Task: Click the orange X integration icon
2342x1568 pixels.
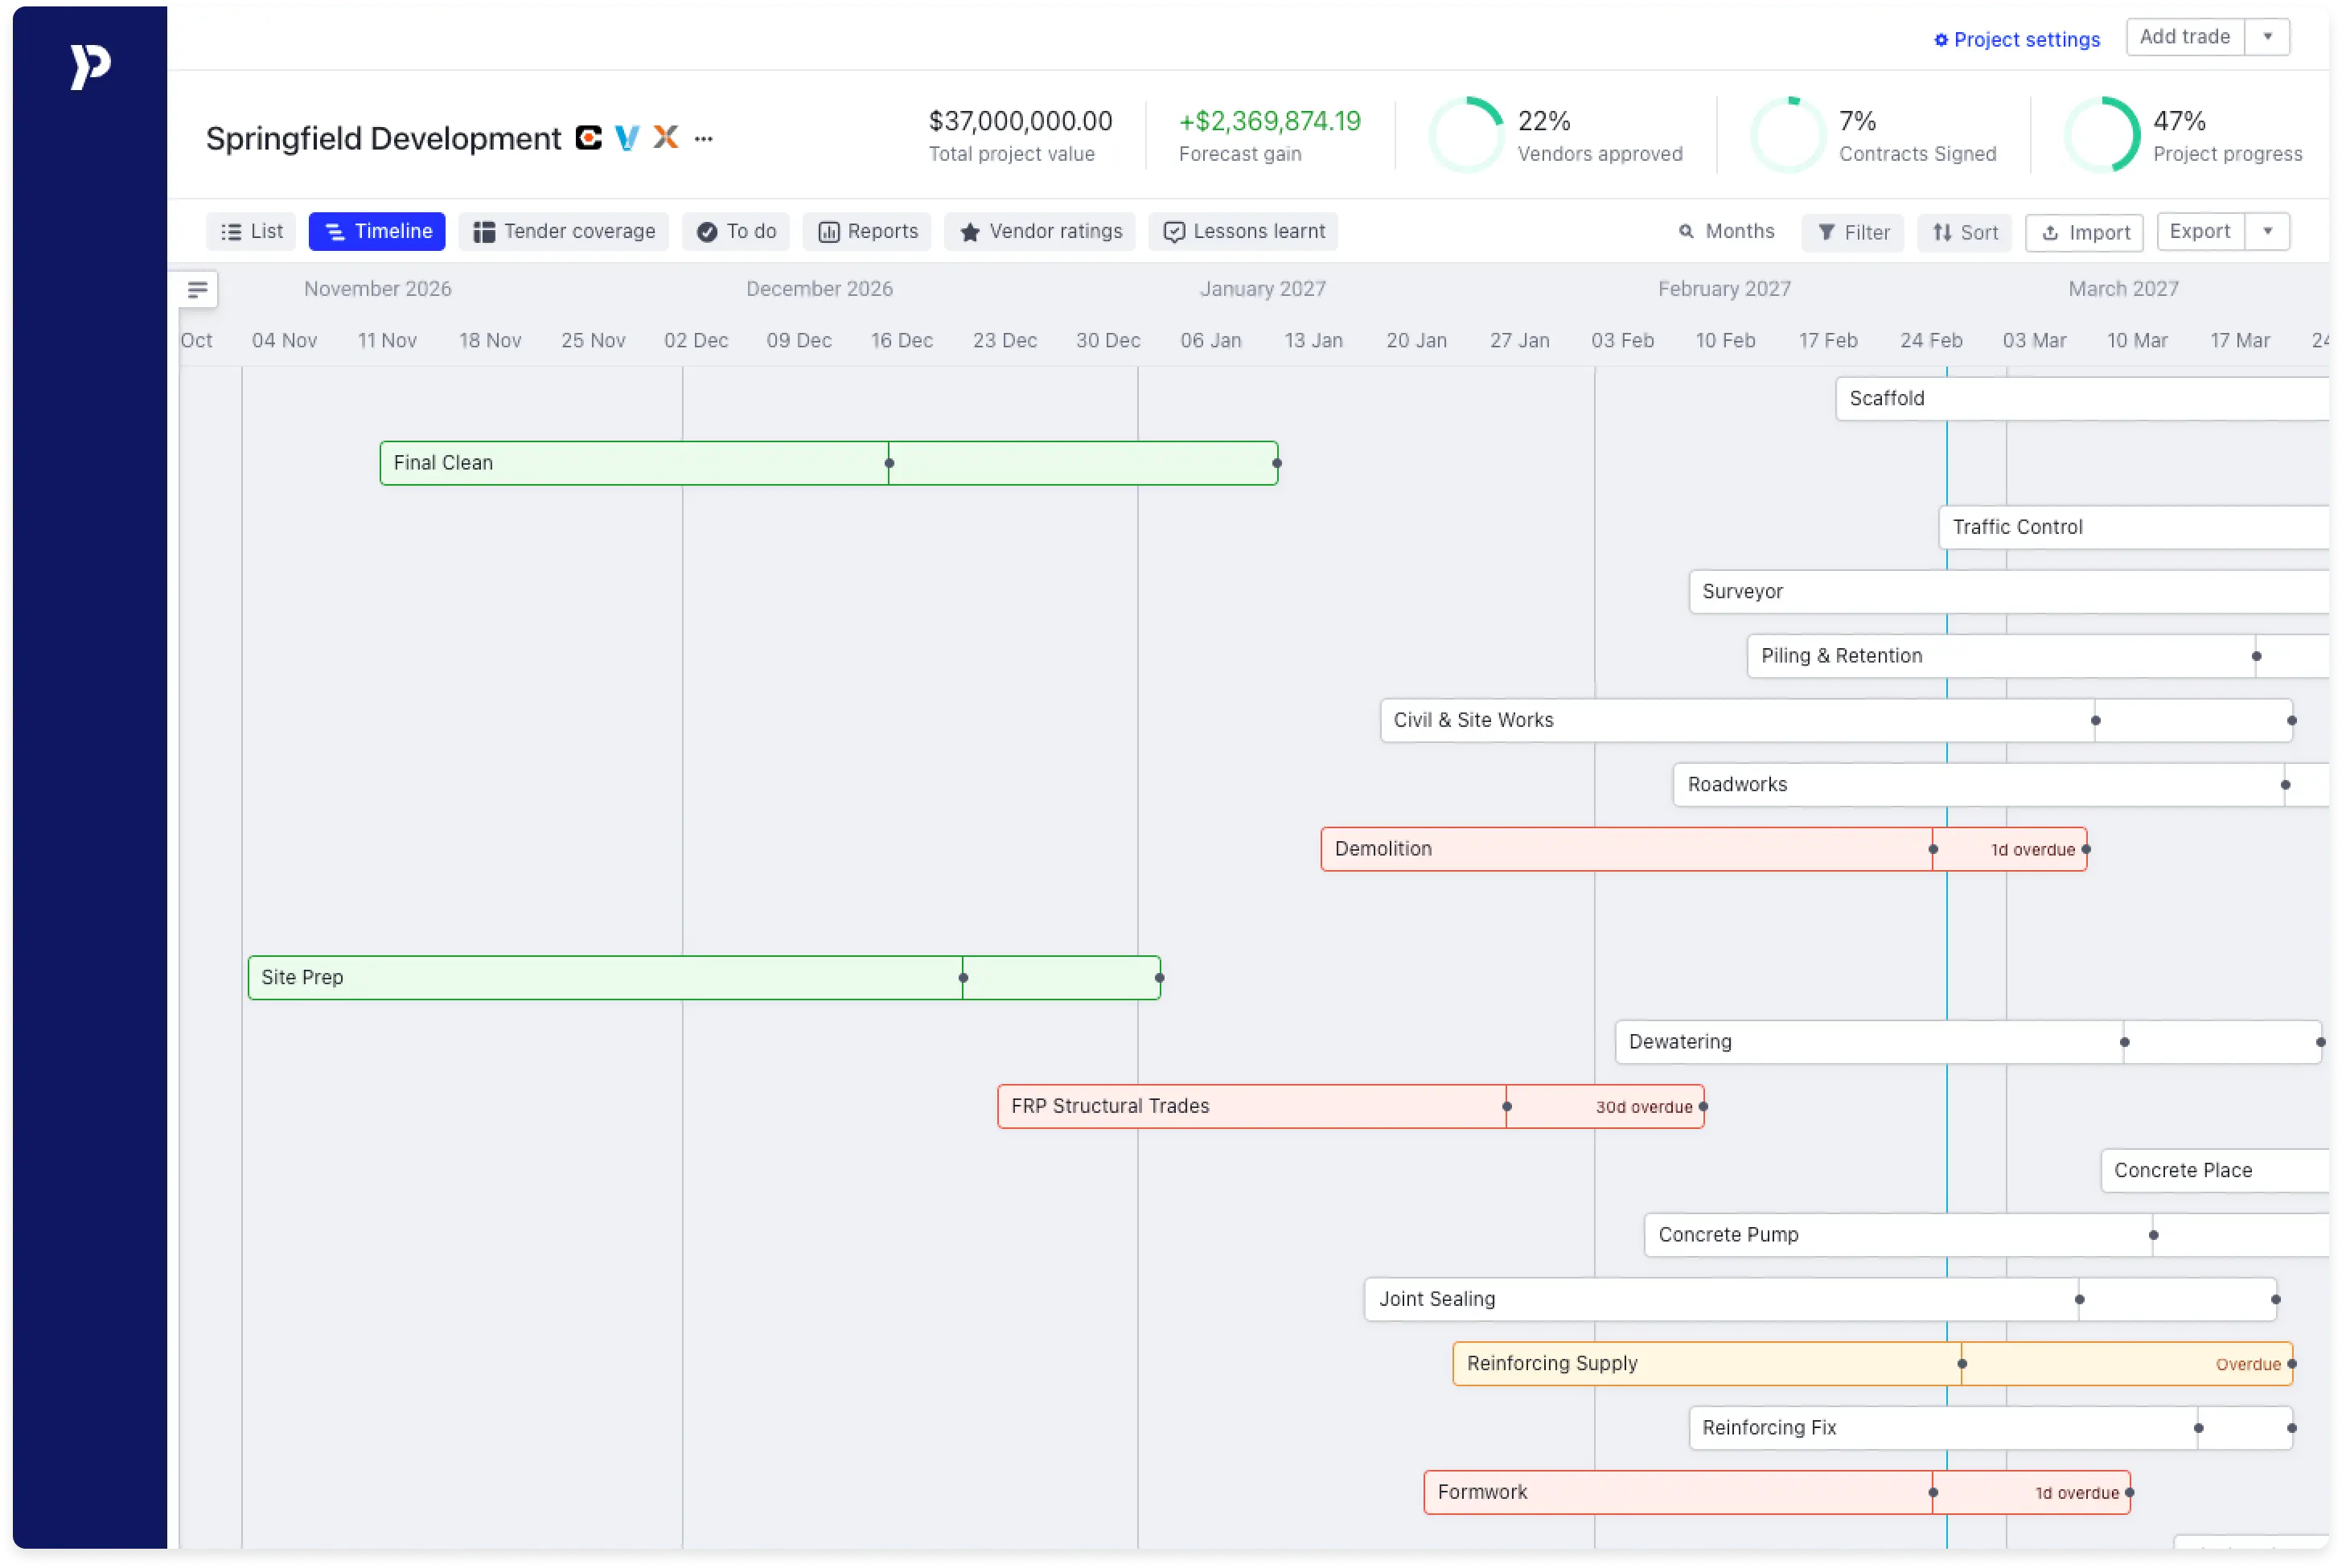Action: (x=666, y=137)
